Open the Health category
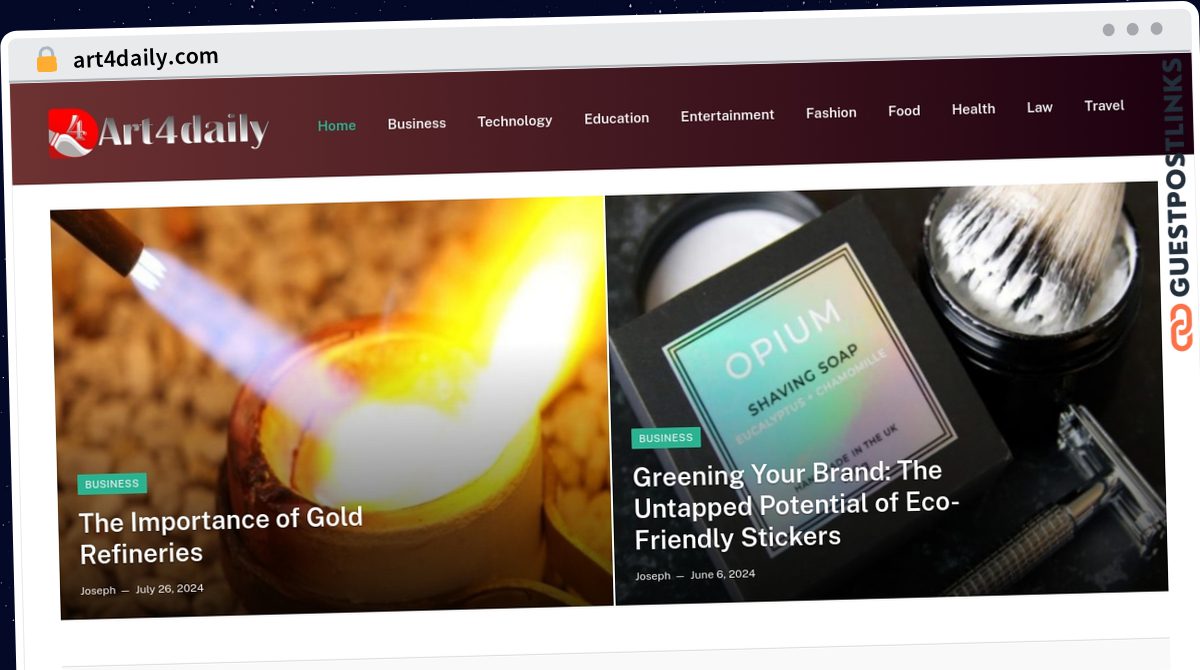1200x670 pixels. 974,109
